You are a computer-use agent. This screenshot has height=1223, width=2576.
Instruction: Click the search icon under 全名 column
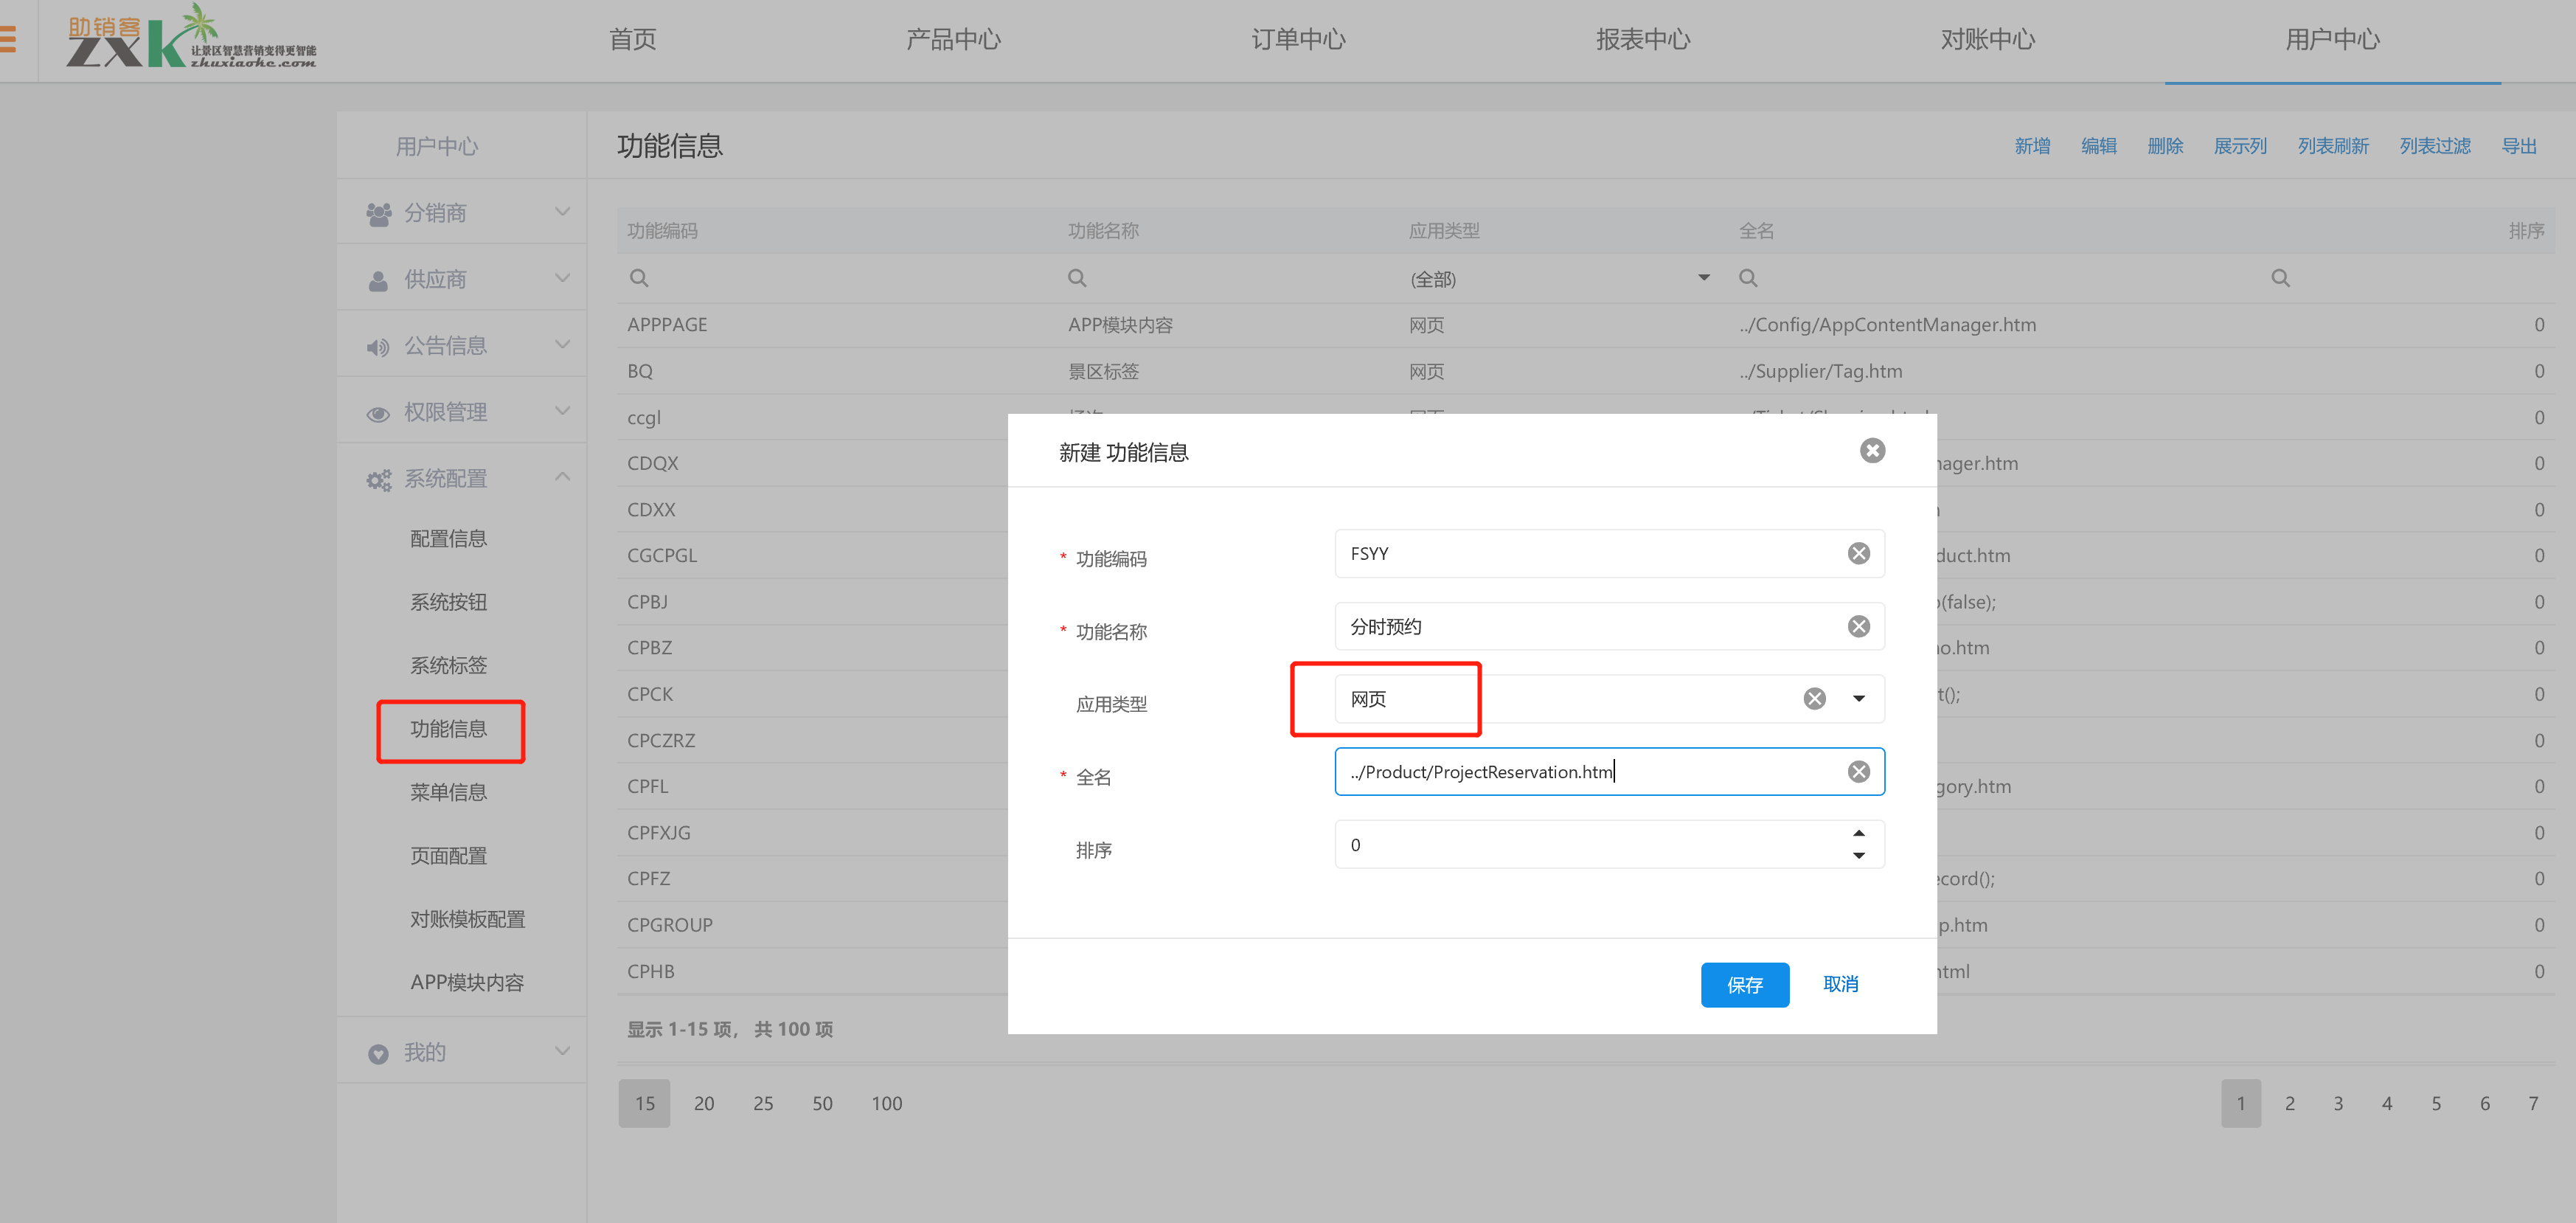click(1748, 278)
